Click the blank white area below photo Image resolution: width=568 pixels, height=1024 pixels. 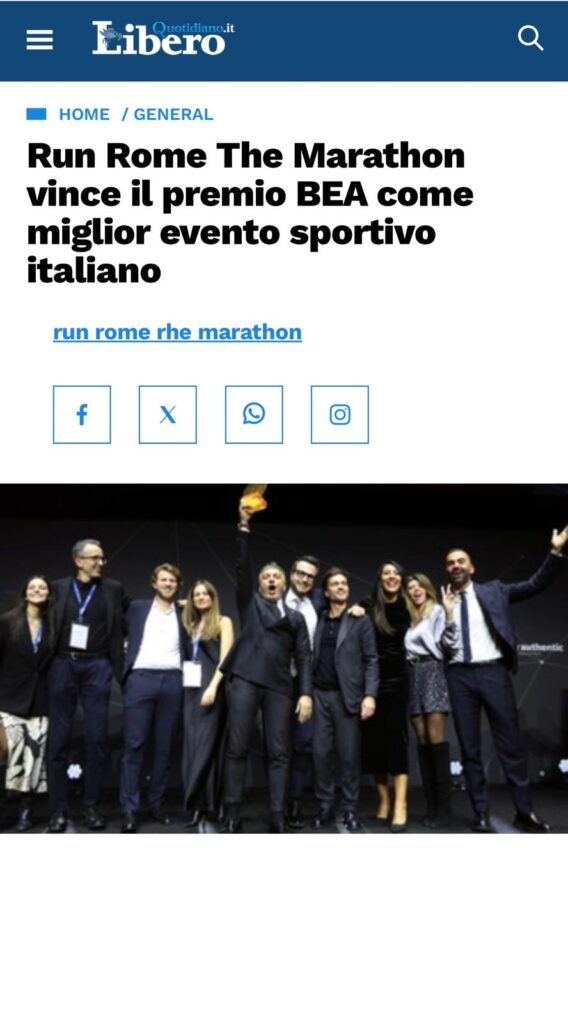(284, 927)
